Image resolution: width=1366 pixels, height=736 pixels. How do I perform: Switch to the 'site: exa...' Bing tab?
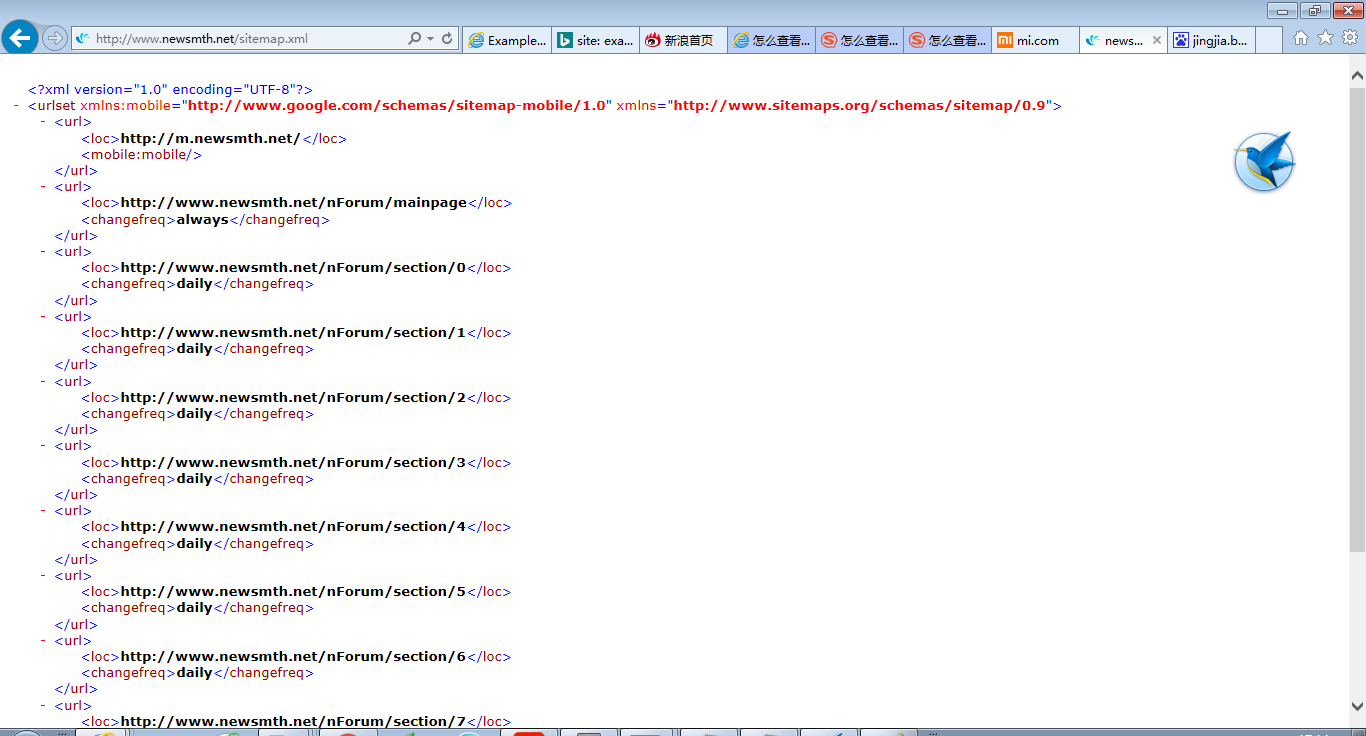pyautogui.click(x=595, y=40)
